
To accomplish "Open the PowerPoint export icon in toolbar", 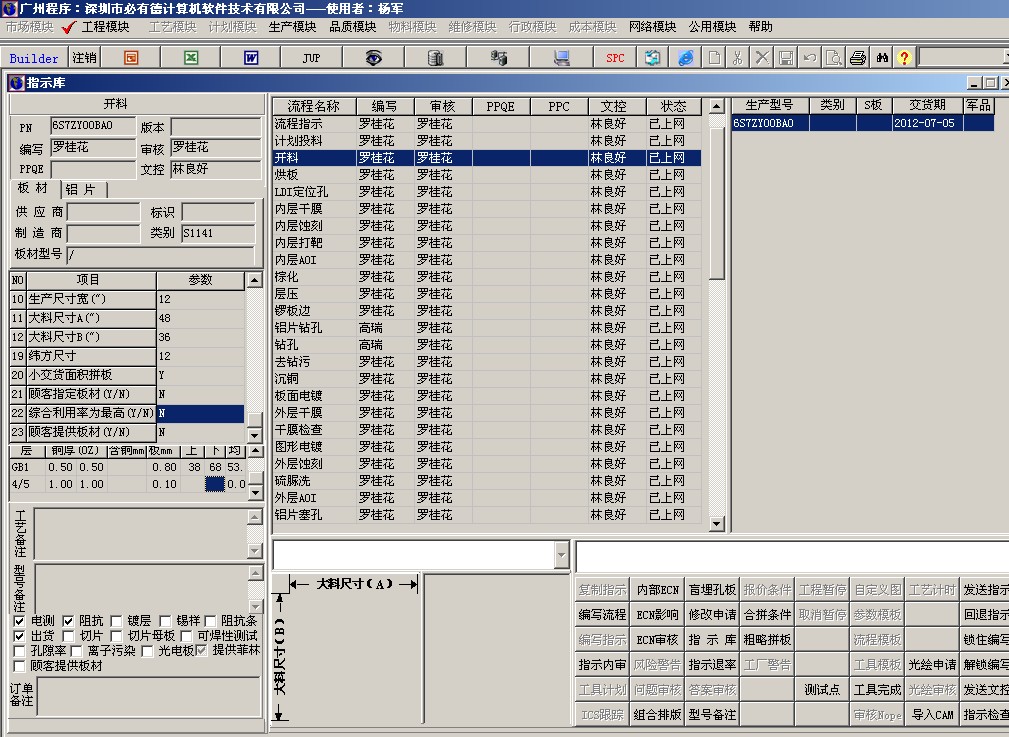I will click(x=131, y=58).
